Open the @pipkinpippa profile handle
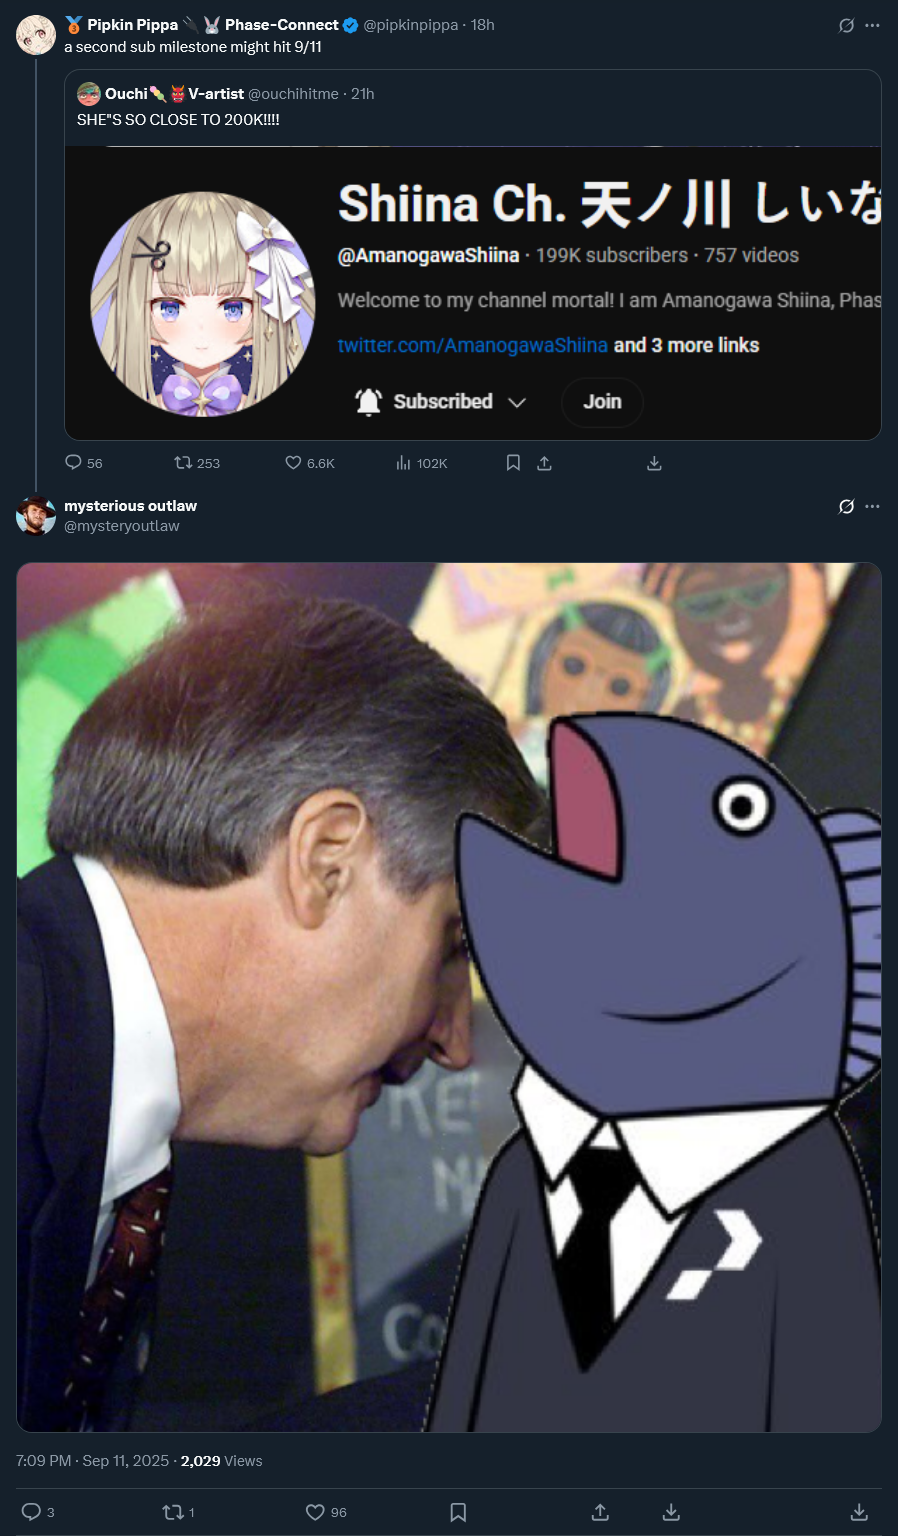 [410, 25]
